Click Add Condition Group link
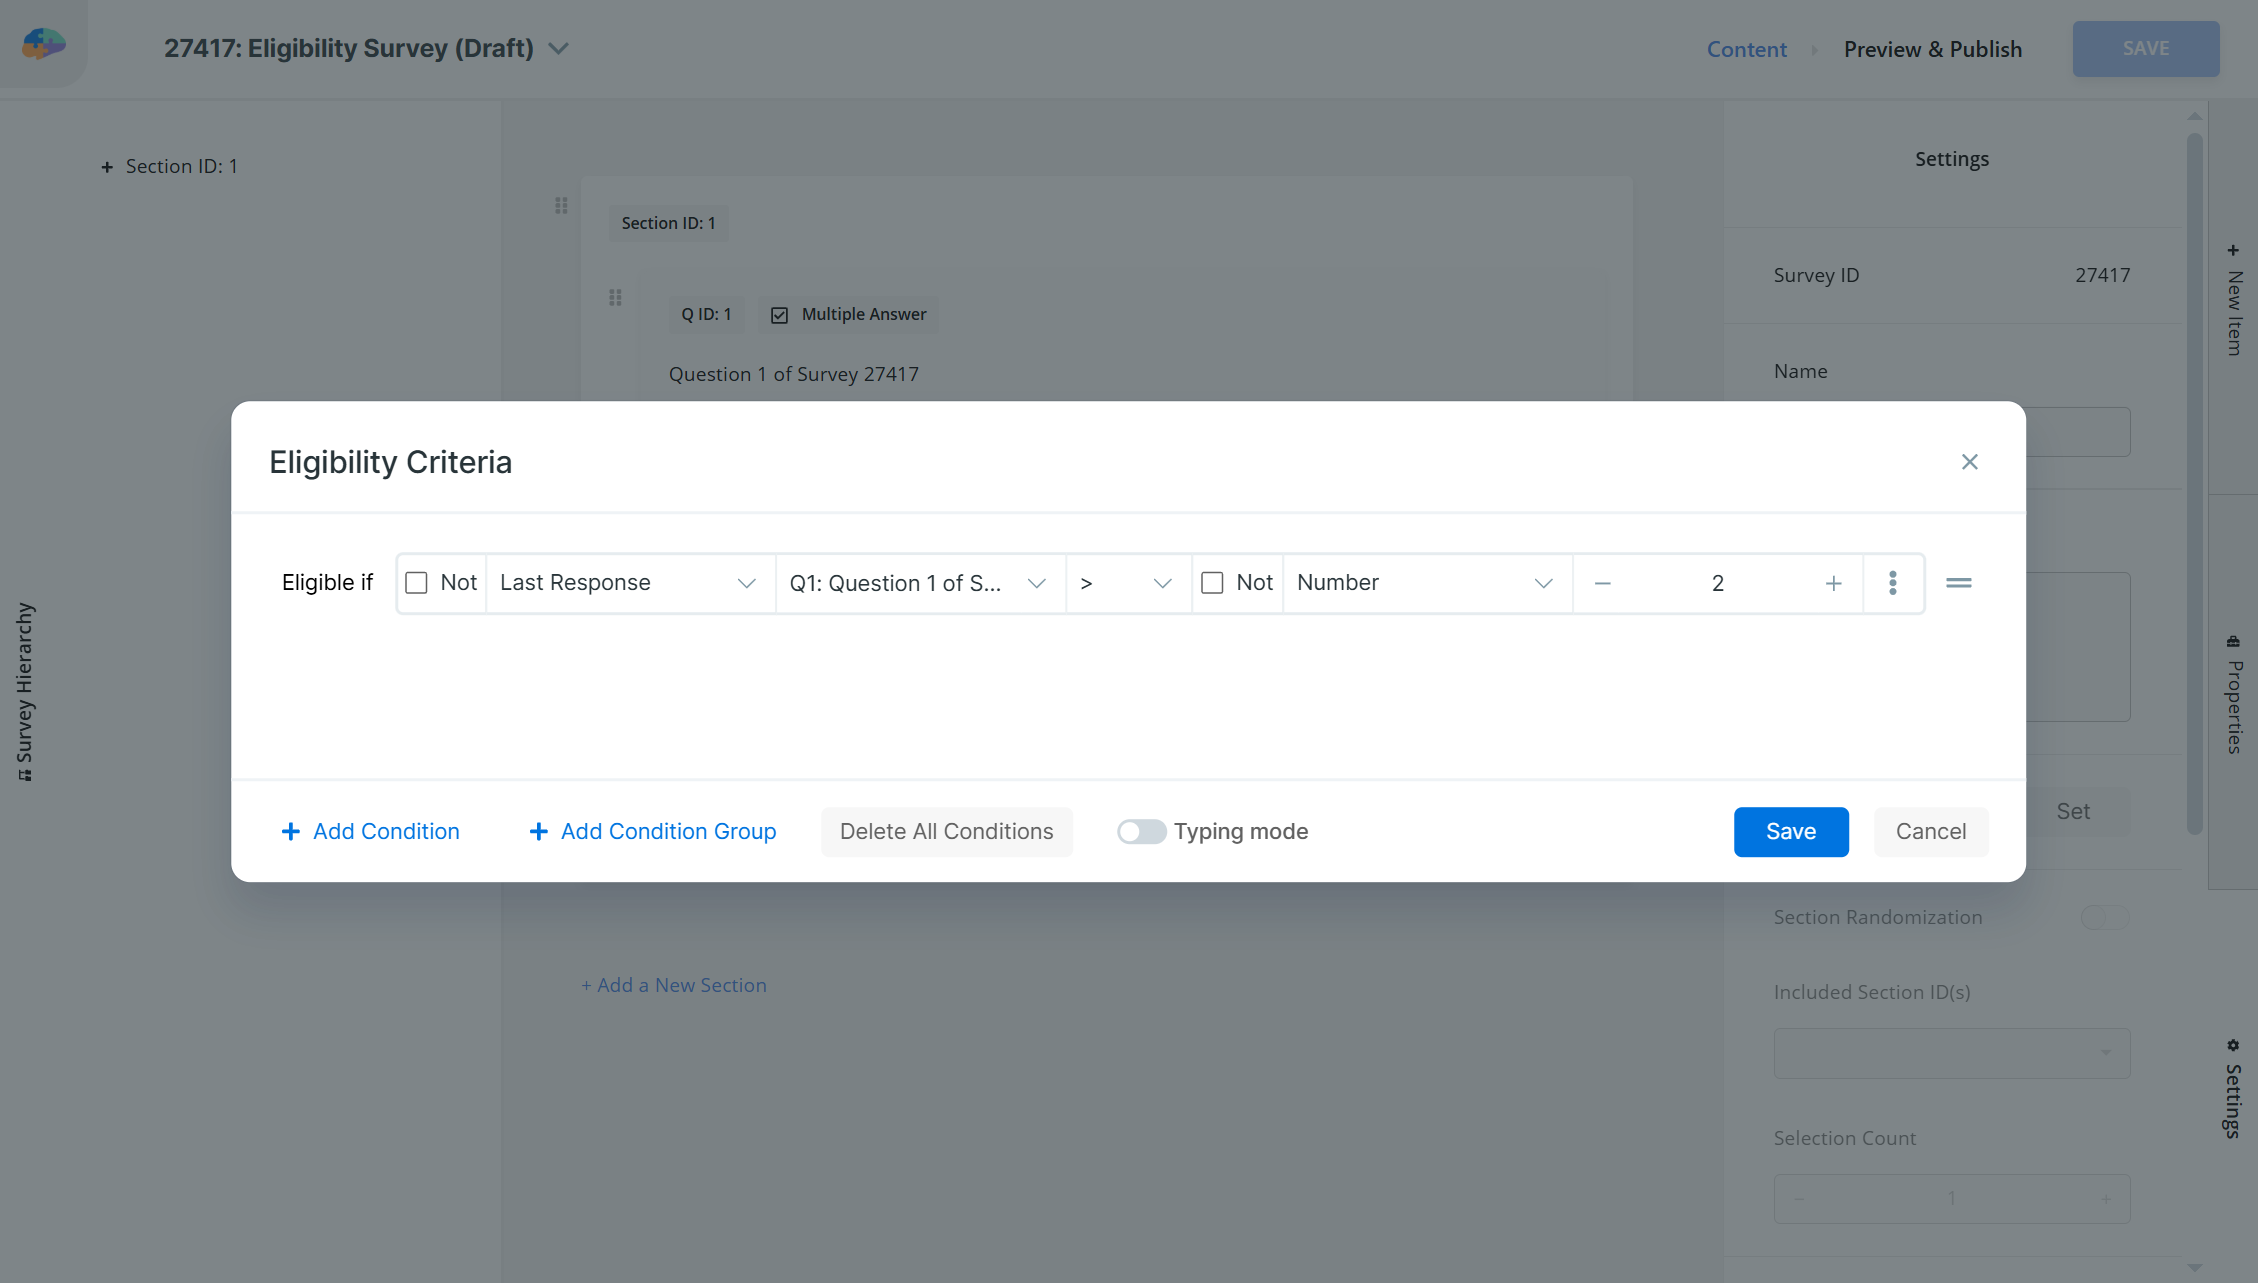This screenshot has height=1284, width=2259. pos(668,832)
